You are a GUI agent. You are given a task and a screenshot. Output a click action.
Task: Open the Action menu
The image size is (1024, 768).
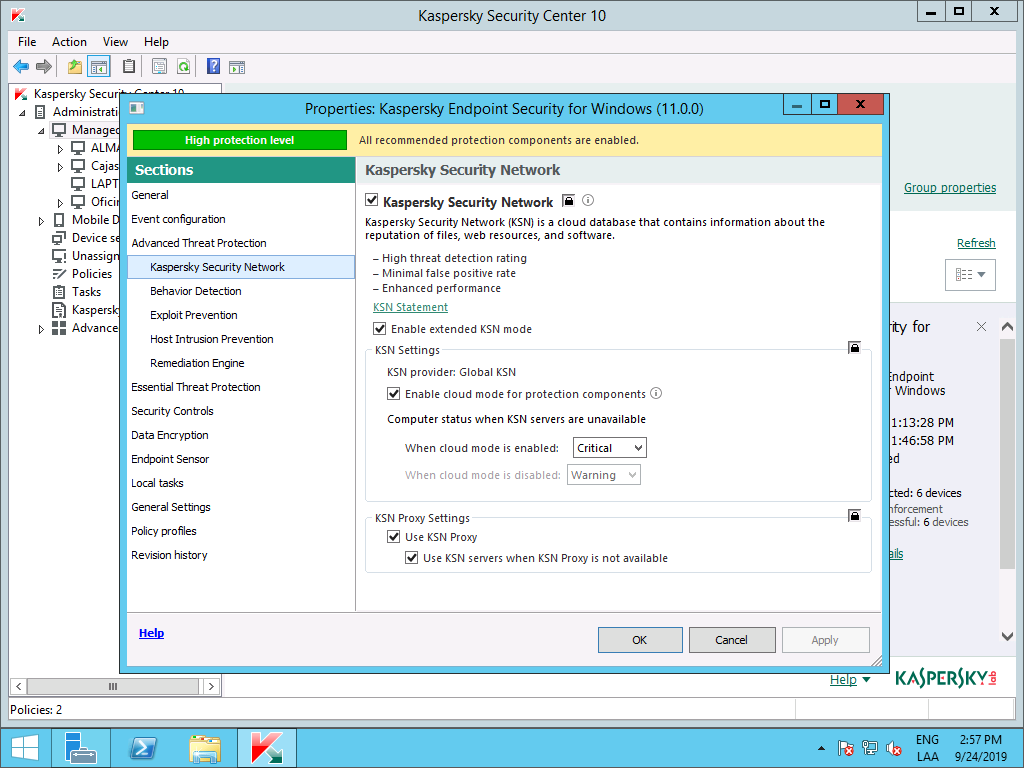[69, 42]
